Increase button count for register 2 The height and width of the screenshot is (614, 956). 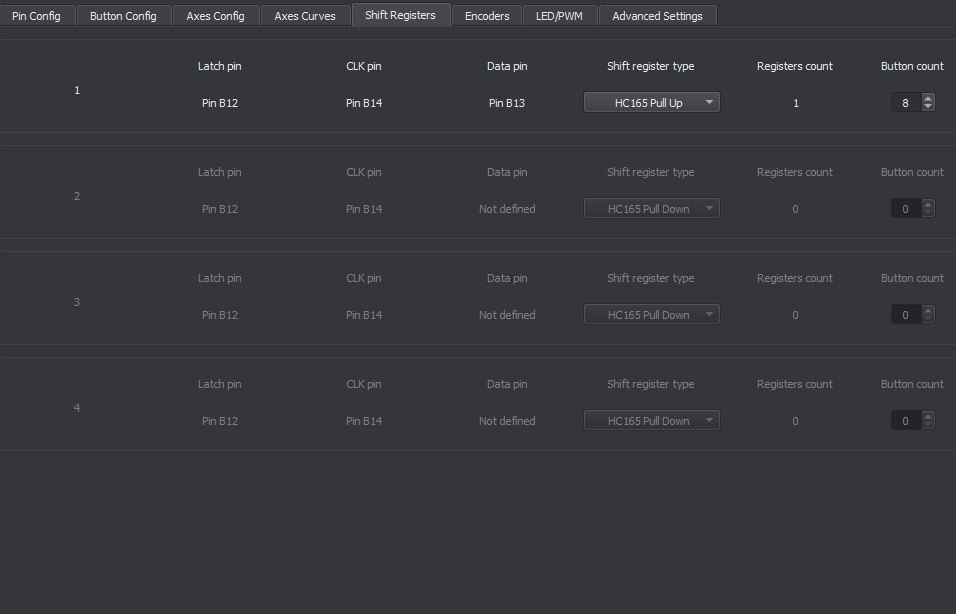click(x=928, y=204)
